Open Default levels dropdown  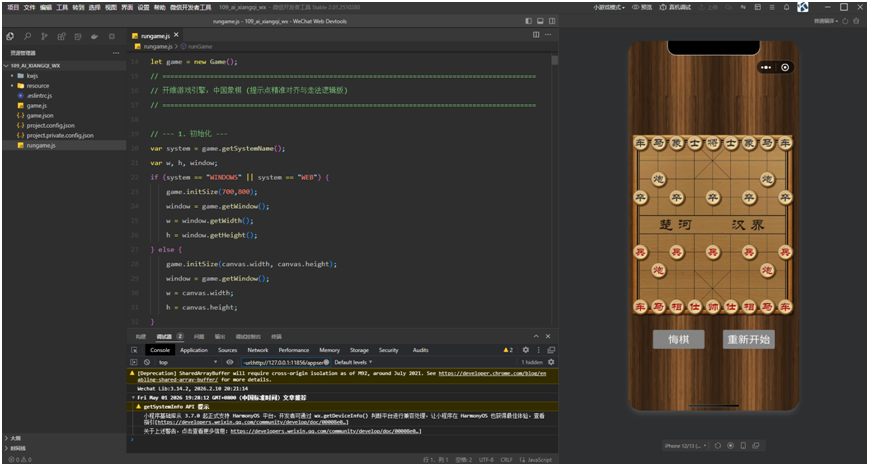353,362
